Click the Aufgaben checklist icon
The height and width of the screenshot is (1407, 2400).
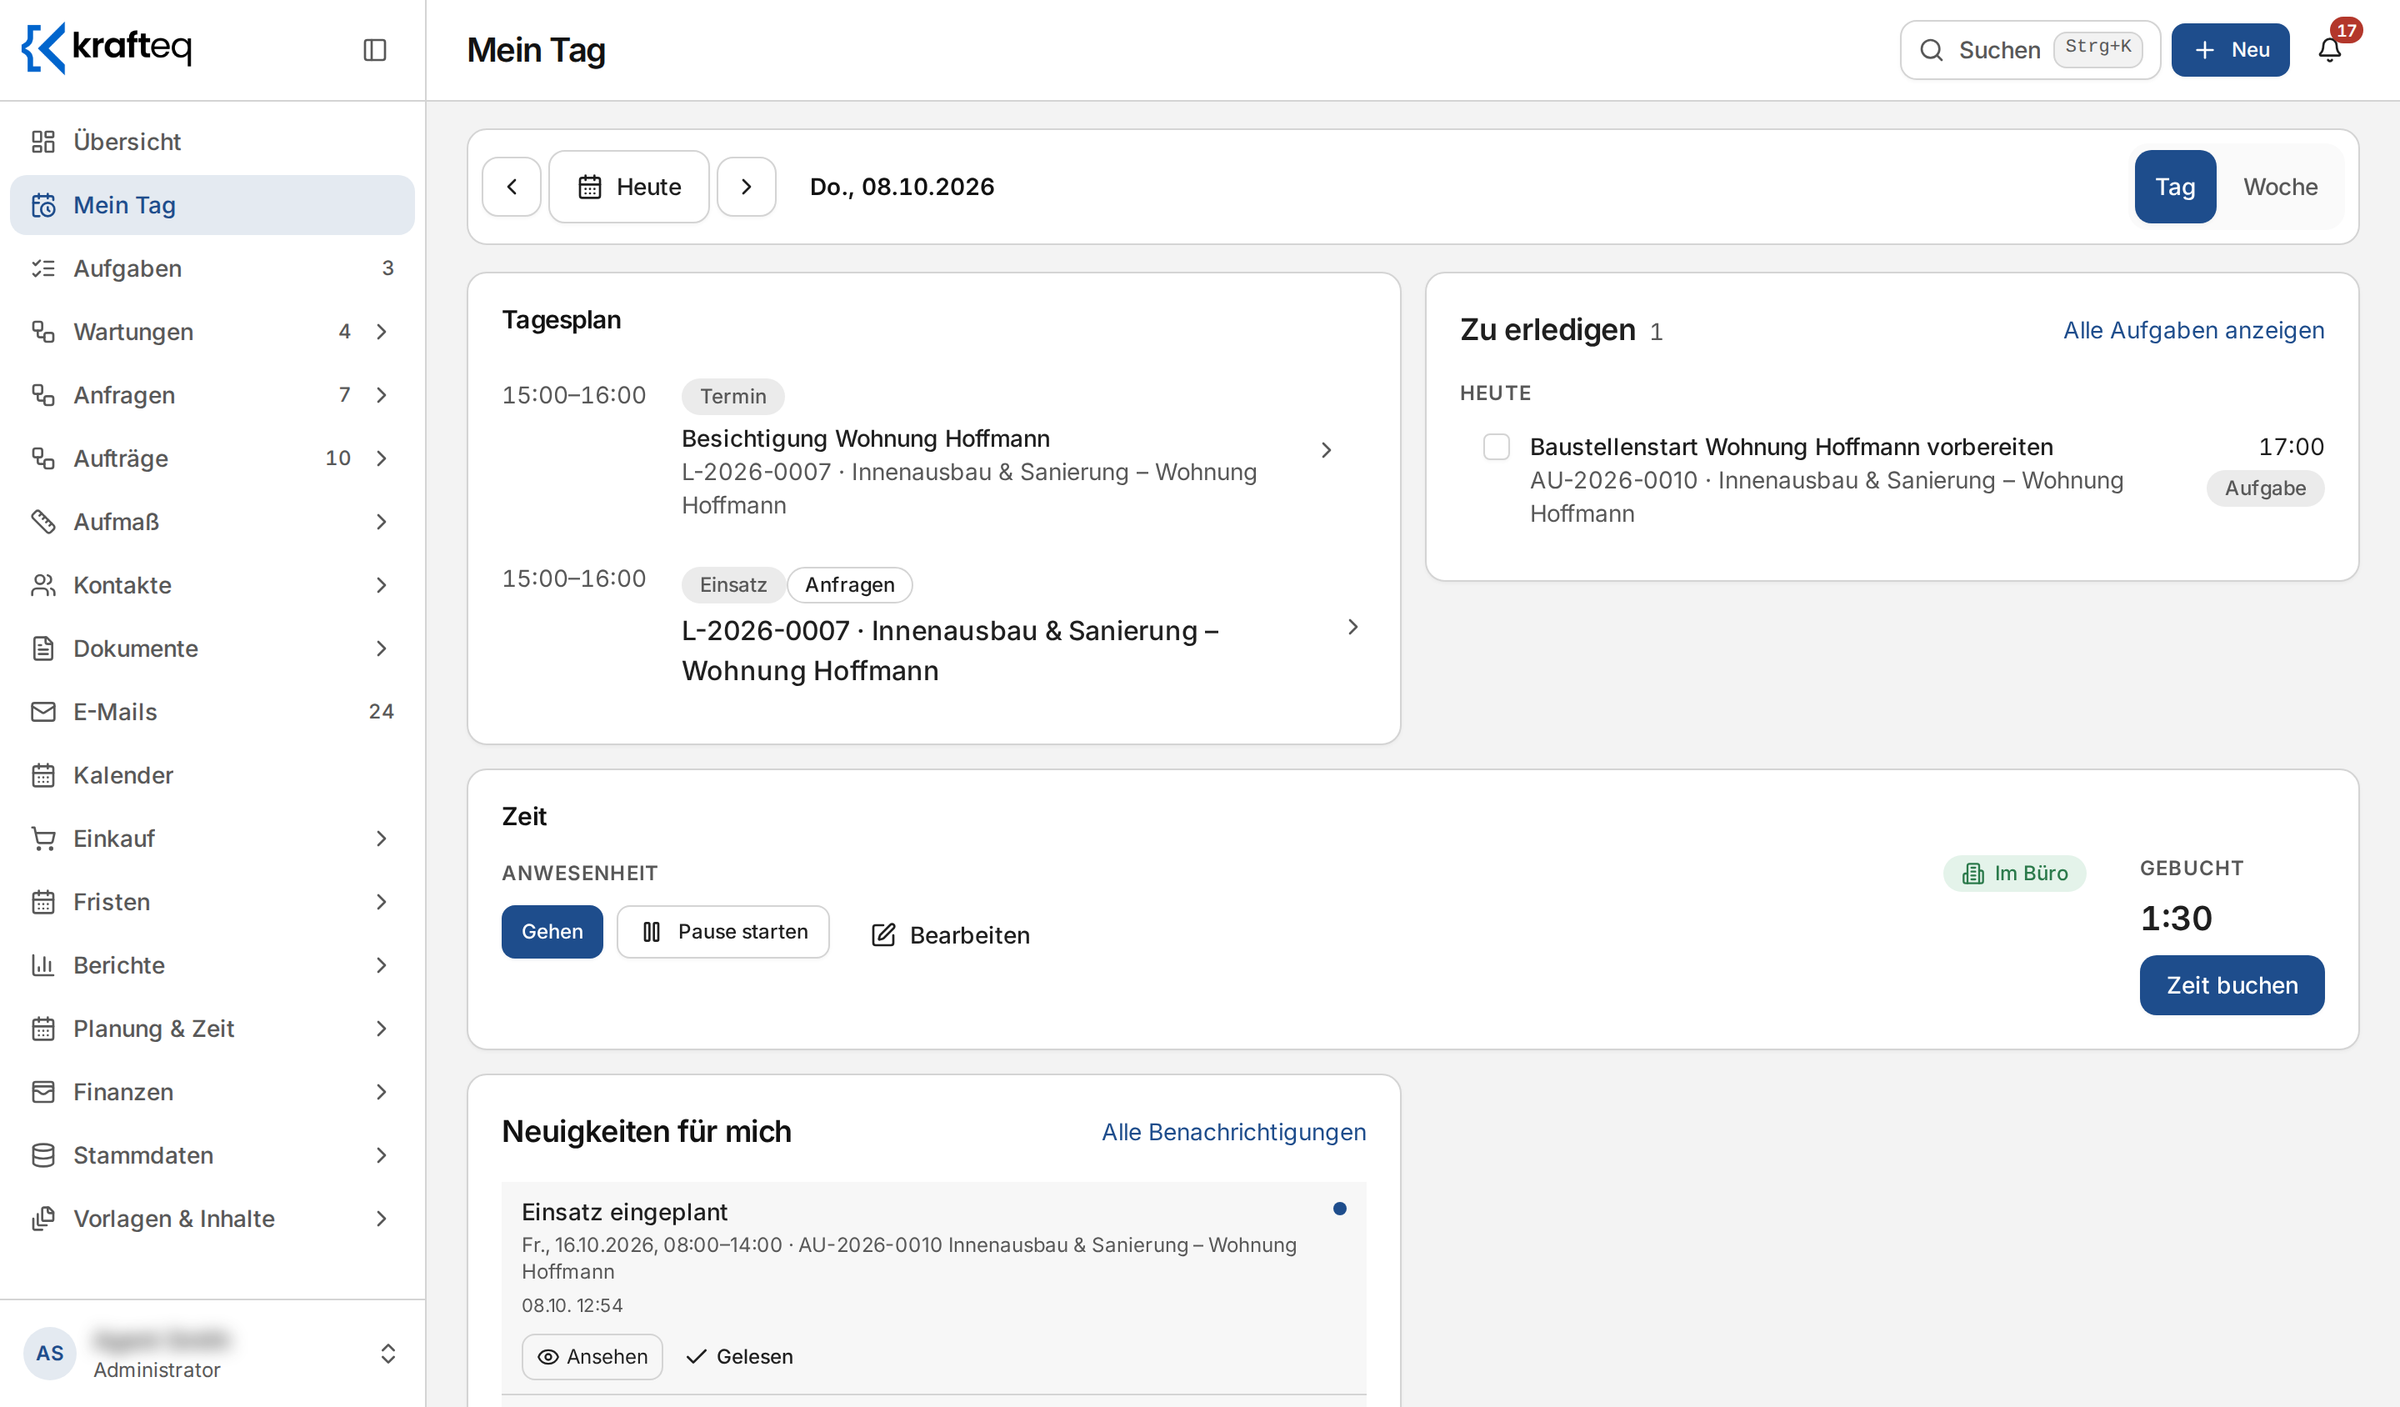(x=43, y=268)
